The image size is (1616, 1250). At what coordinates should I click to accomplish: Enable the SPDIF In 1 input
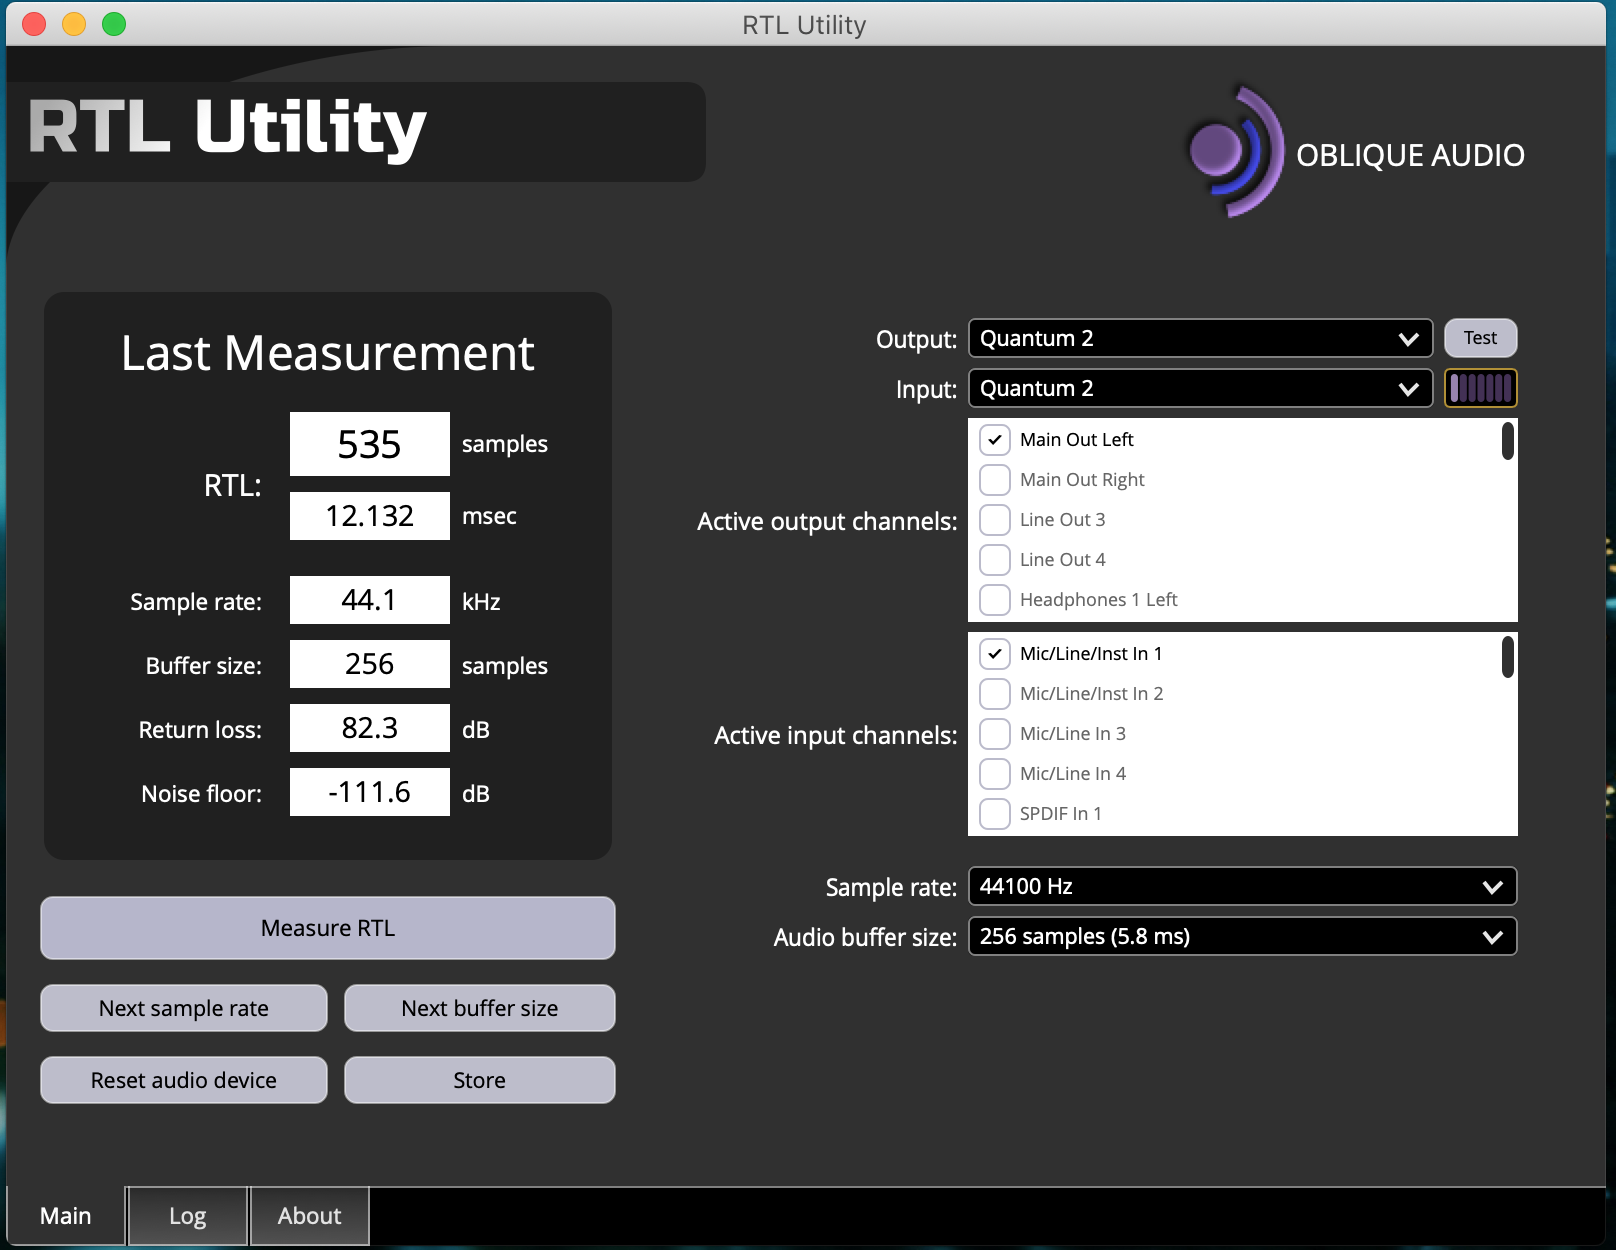(995, 814)
